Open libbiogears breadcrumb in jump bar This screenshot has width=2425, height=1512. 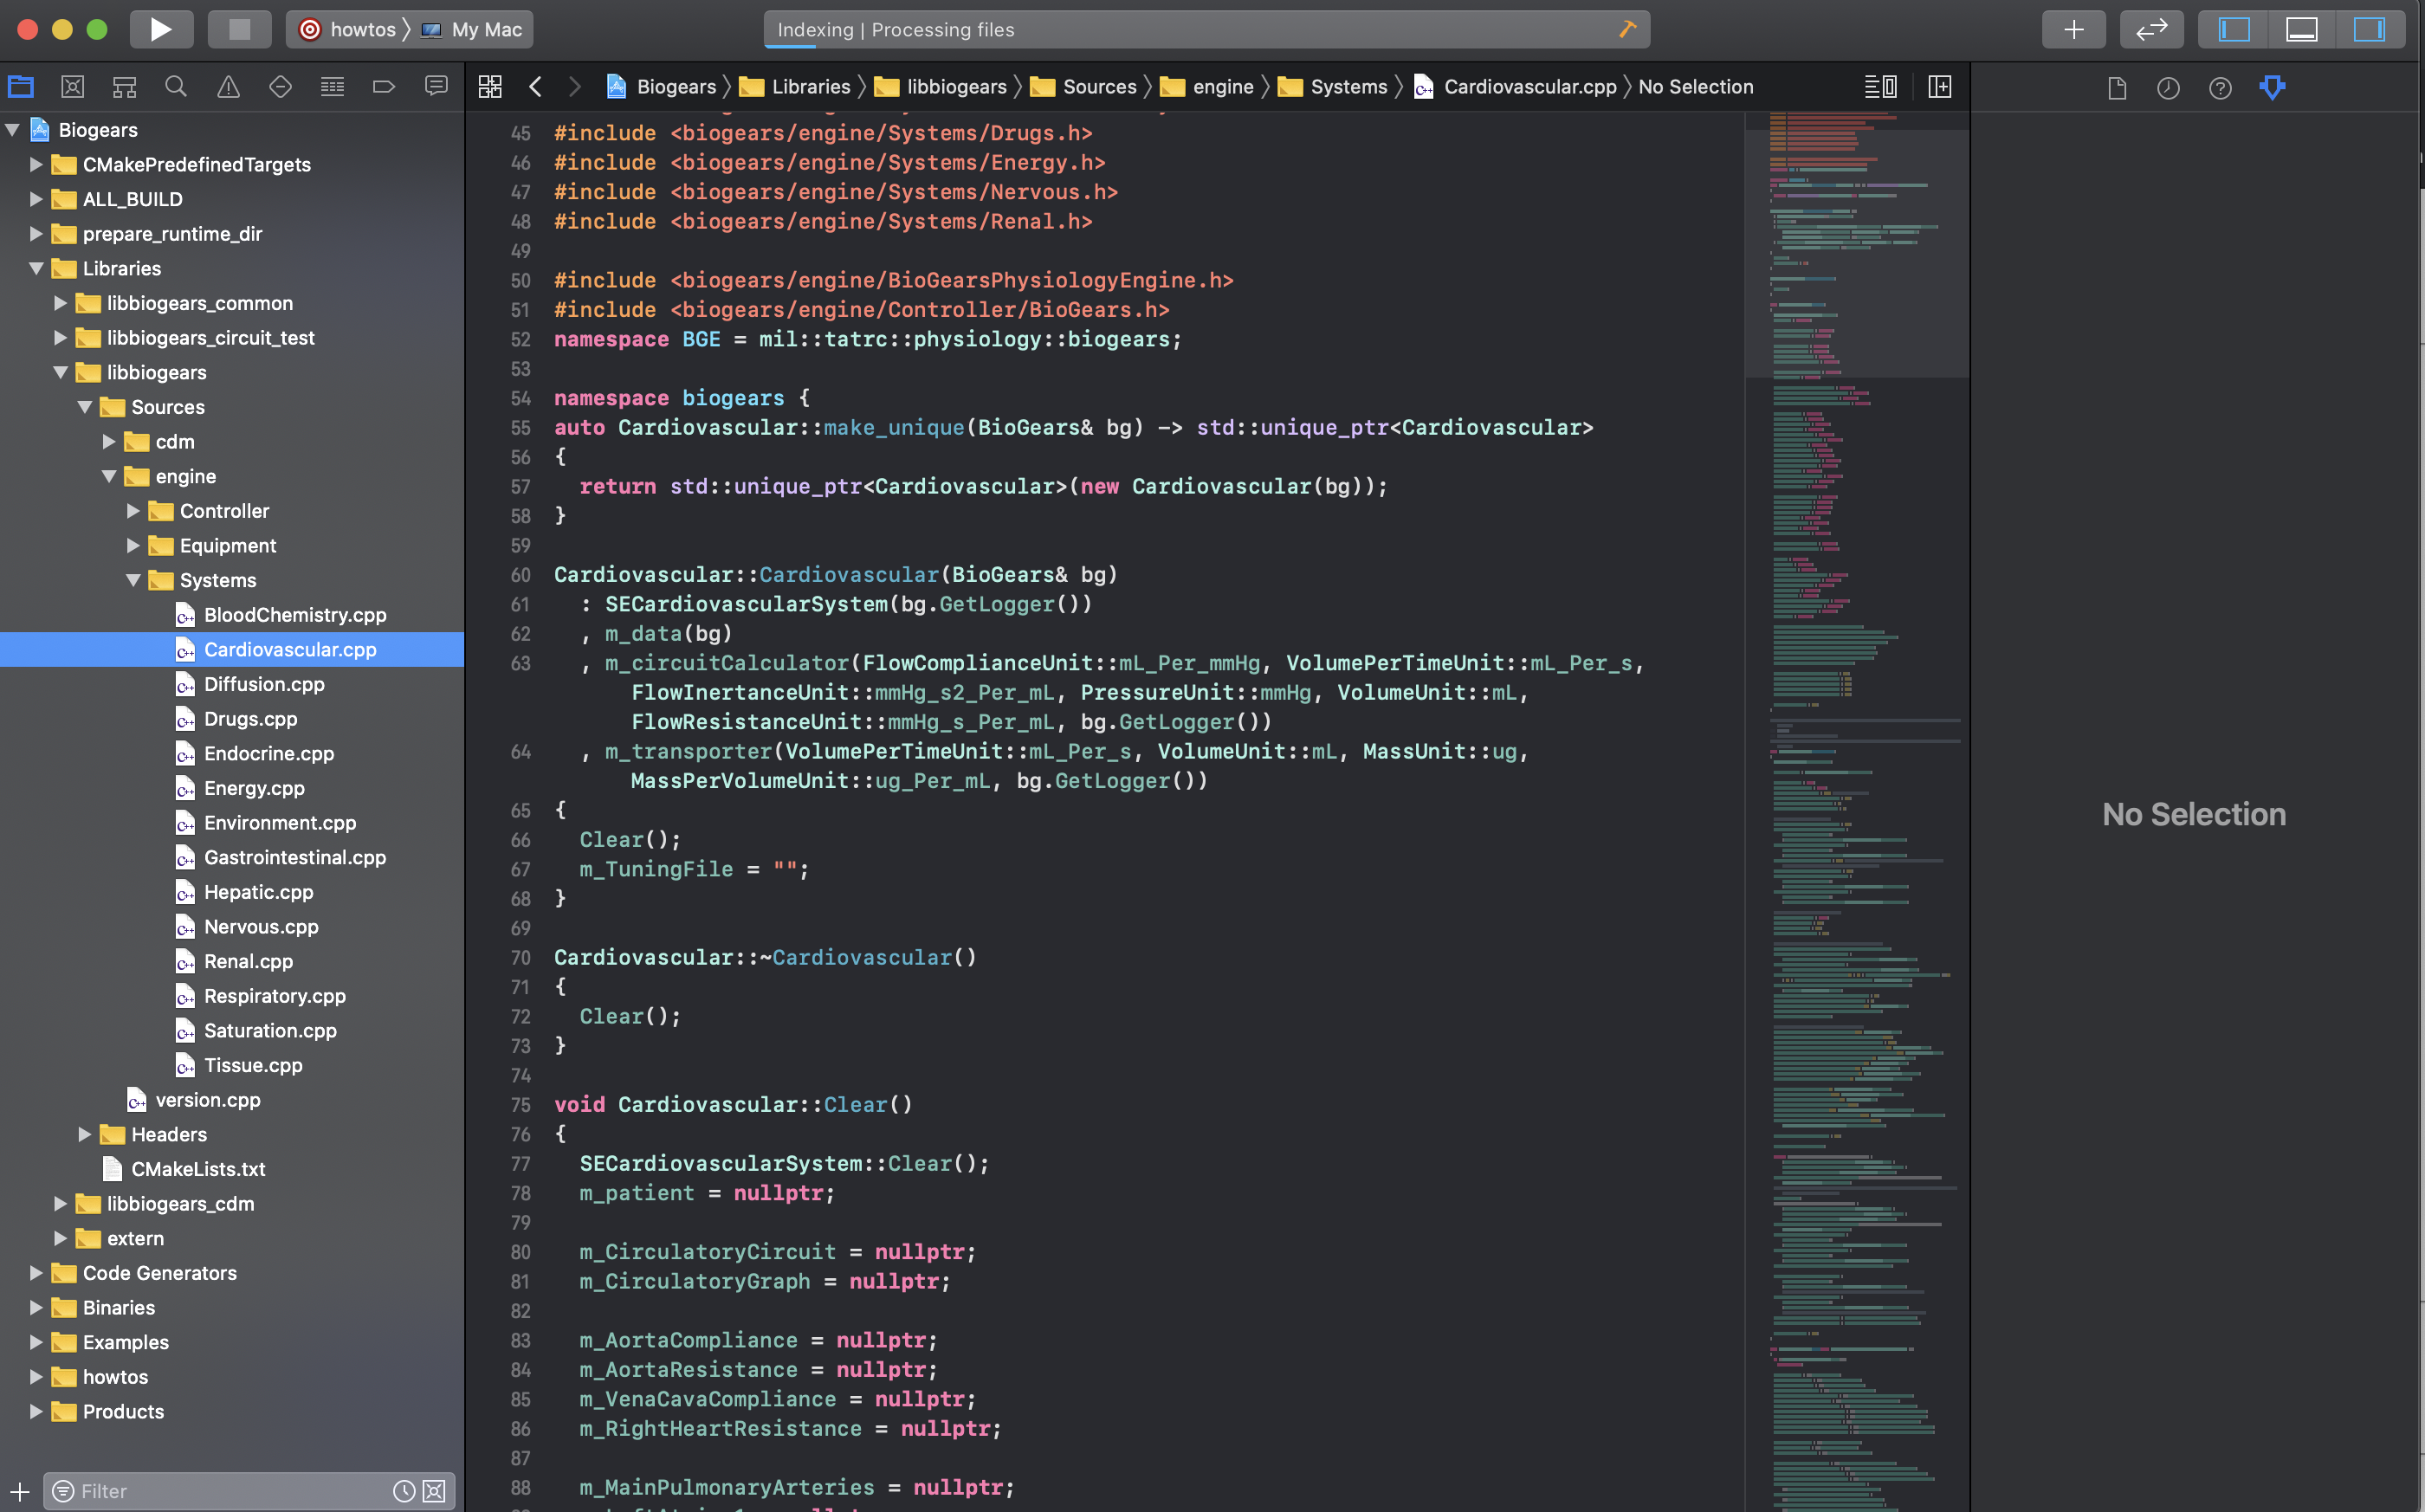tap(941, 87)
